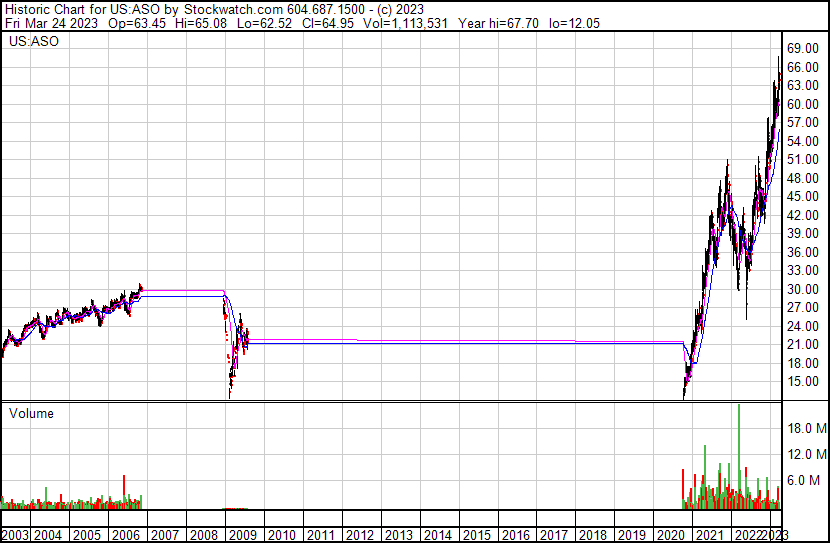Click the 30.00 price axis label

click(801, 289)
